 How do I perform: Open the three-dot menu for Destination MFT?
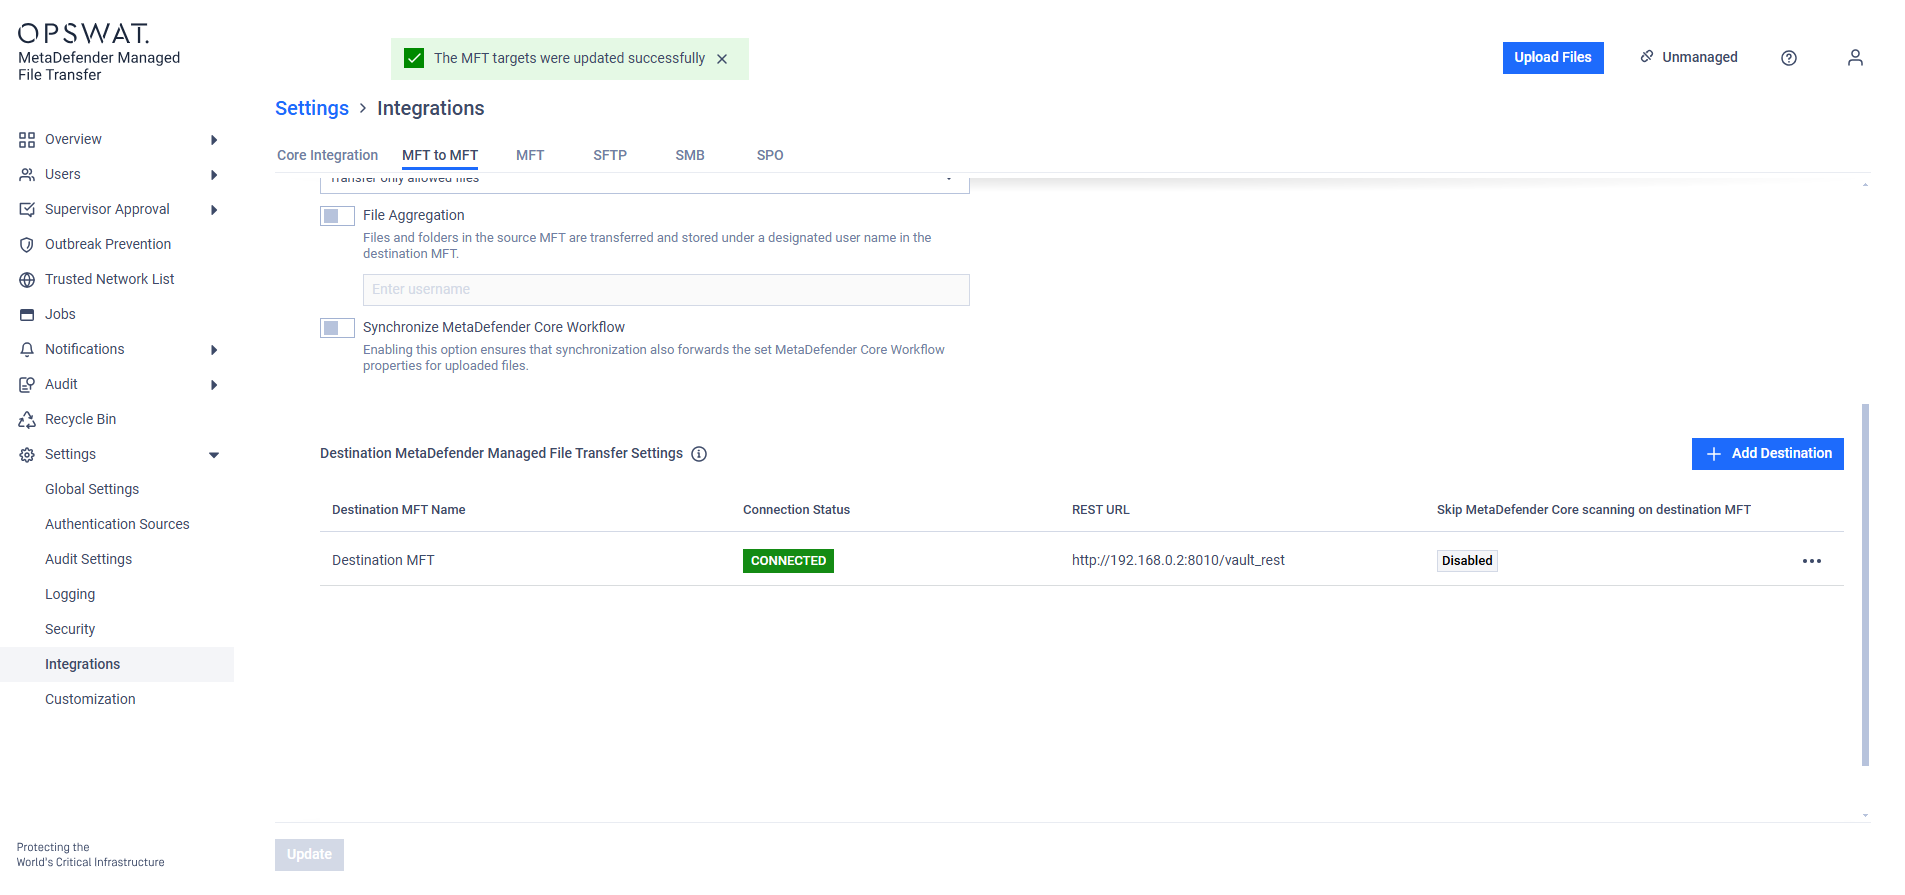(x=1812, y=561)
